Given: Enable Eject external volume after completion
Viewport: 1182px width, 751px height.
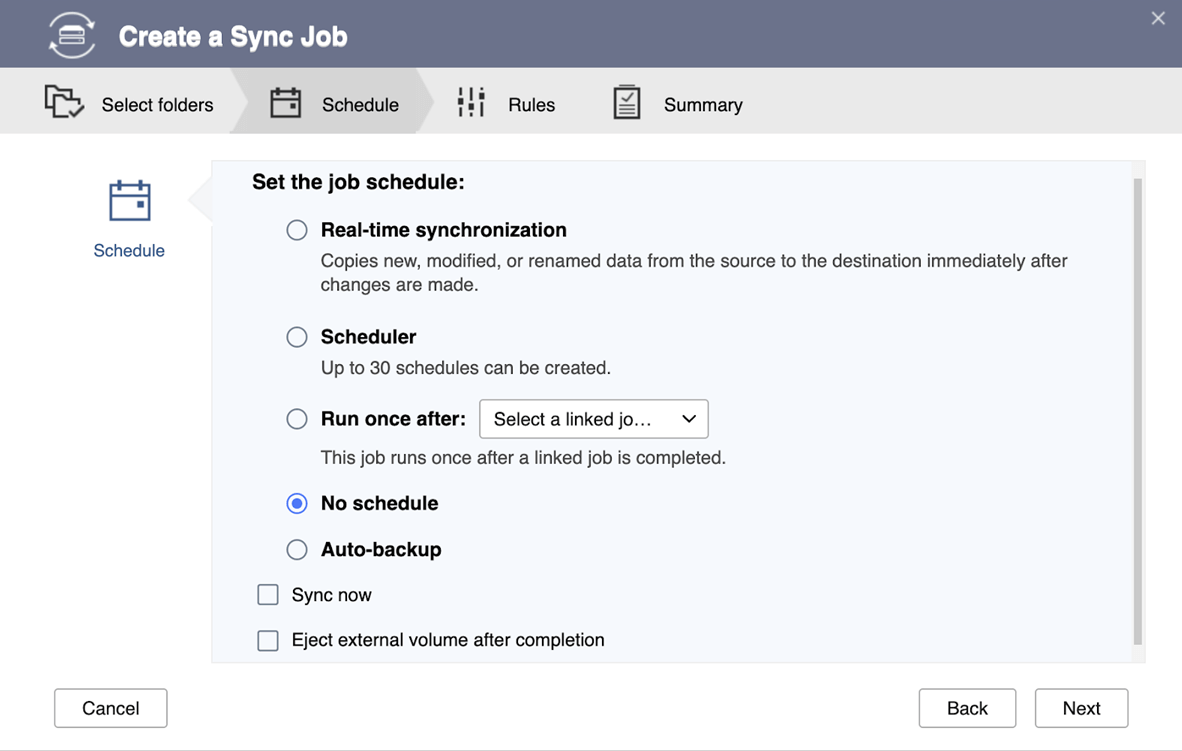Looking at the screenshot, I should pyautogui.click(x=268, y=640).
